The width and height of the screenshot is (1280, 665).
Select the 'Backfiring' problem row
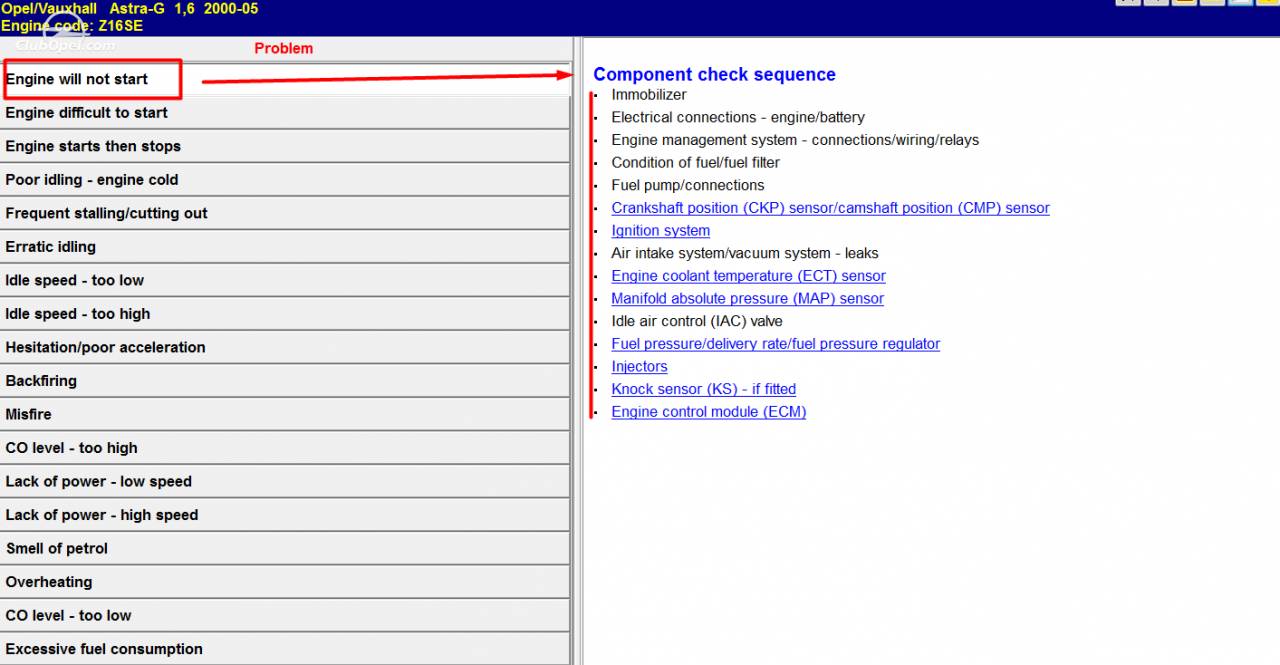(x=285, y=381)
